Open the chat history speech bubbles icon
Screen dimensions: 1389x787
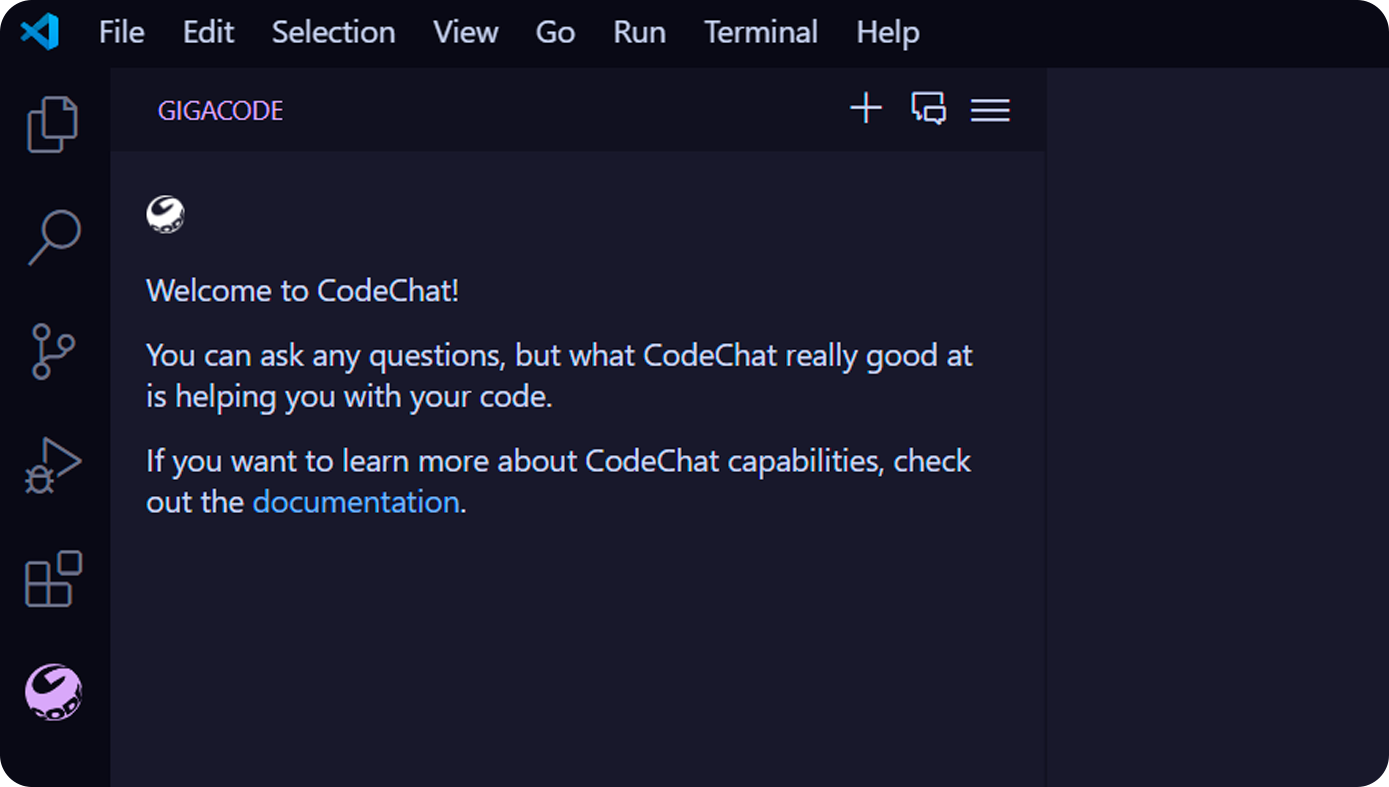[928, 108]
